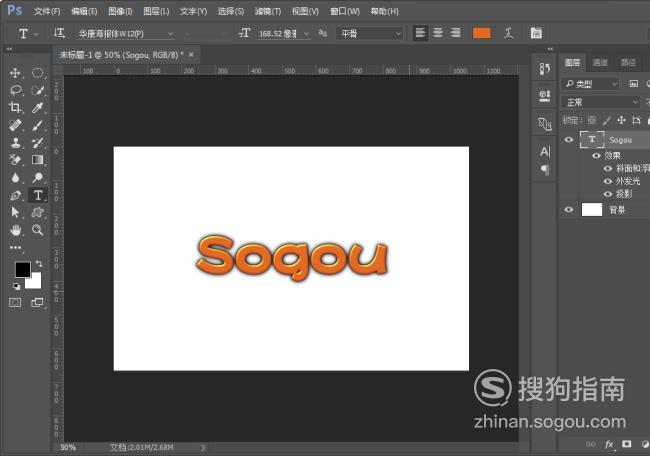Select the Lasso tool
This screenshot has height=456, width=650.
[16, 90]
